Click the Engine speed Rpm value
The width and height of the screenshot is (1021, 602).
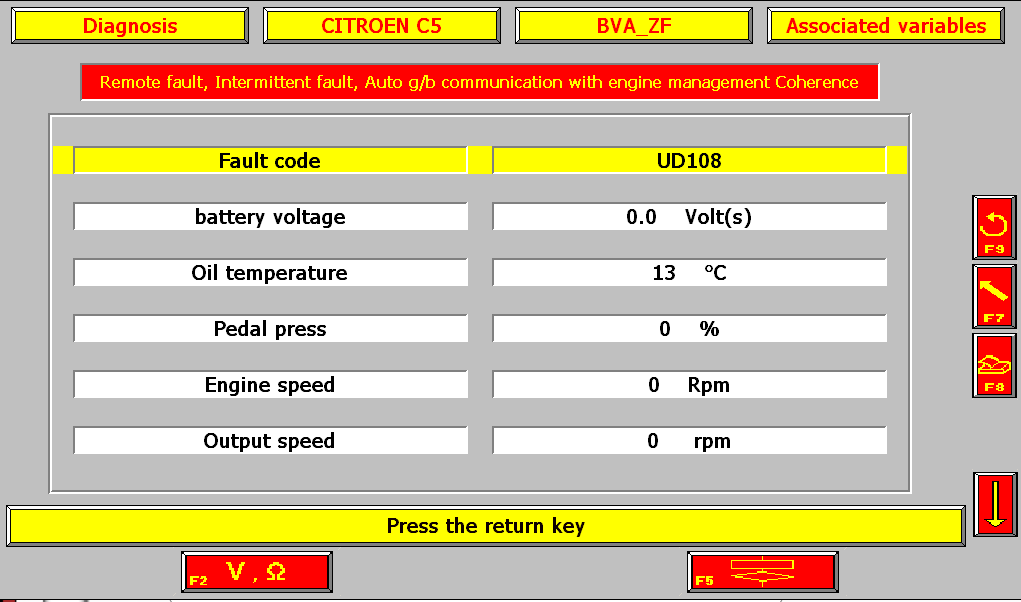tap(690, 385)
